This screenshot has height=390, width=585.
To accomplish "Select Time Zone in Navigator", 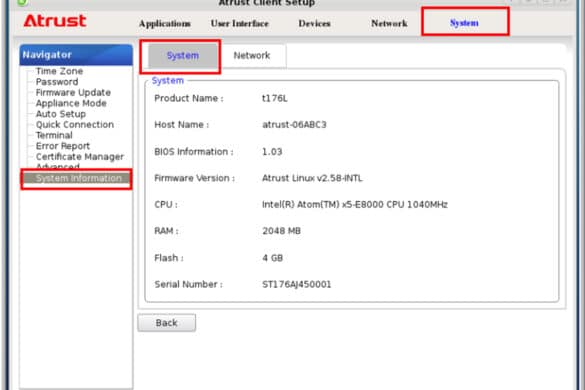I will click(x=59, y=71).
